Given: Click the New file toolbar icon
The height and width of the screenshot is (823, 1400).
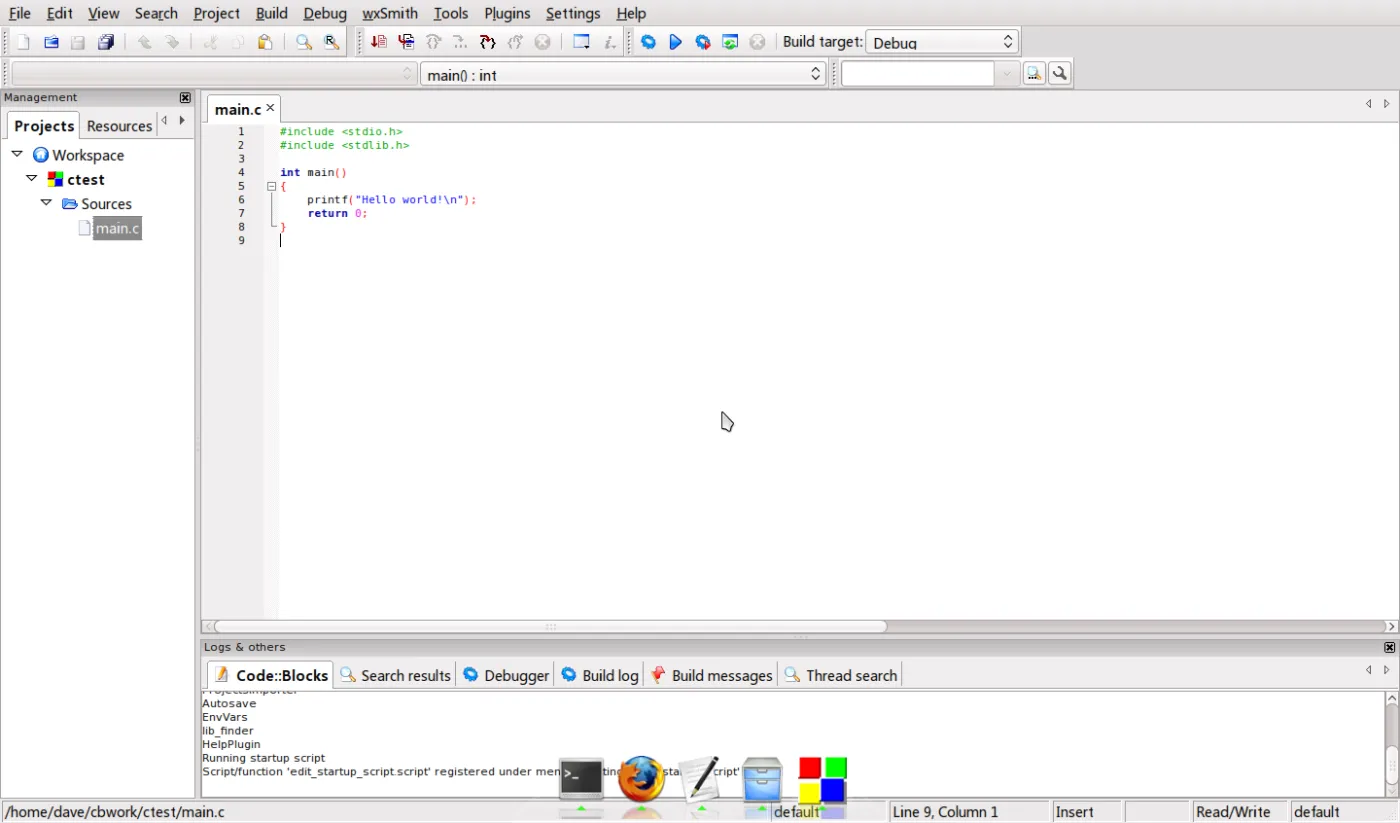Looking at the screenshot, I should click(24, 42).
